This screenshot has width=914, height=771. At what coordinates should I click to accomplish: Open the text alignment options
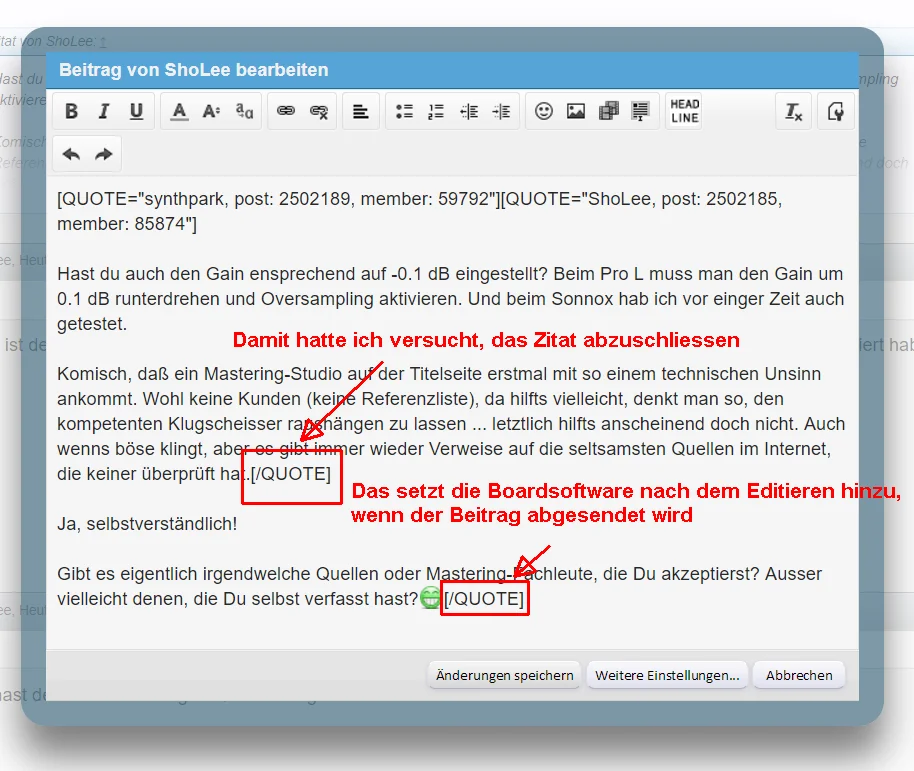click(361, 111)
